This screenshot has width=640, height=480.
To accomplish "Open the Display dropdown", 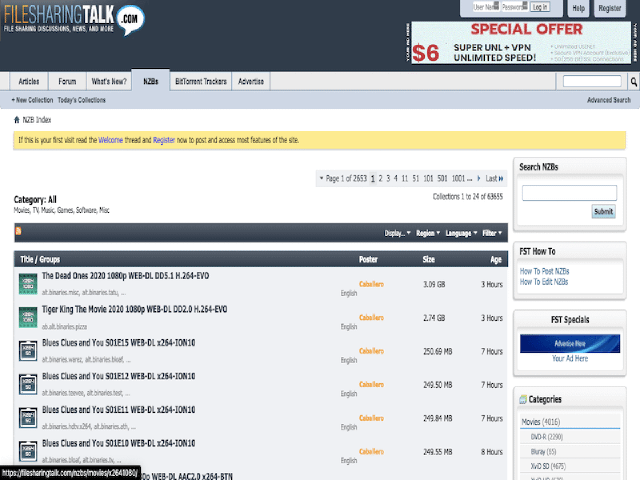I will point(397,233).
